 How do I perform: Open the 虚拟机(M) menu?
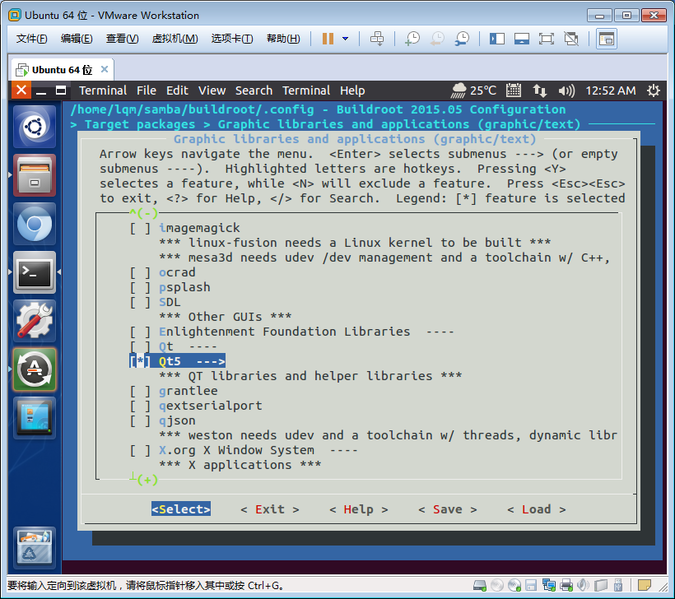pos(174,38)
